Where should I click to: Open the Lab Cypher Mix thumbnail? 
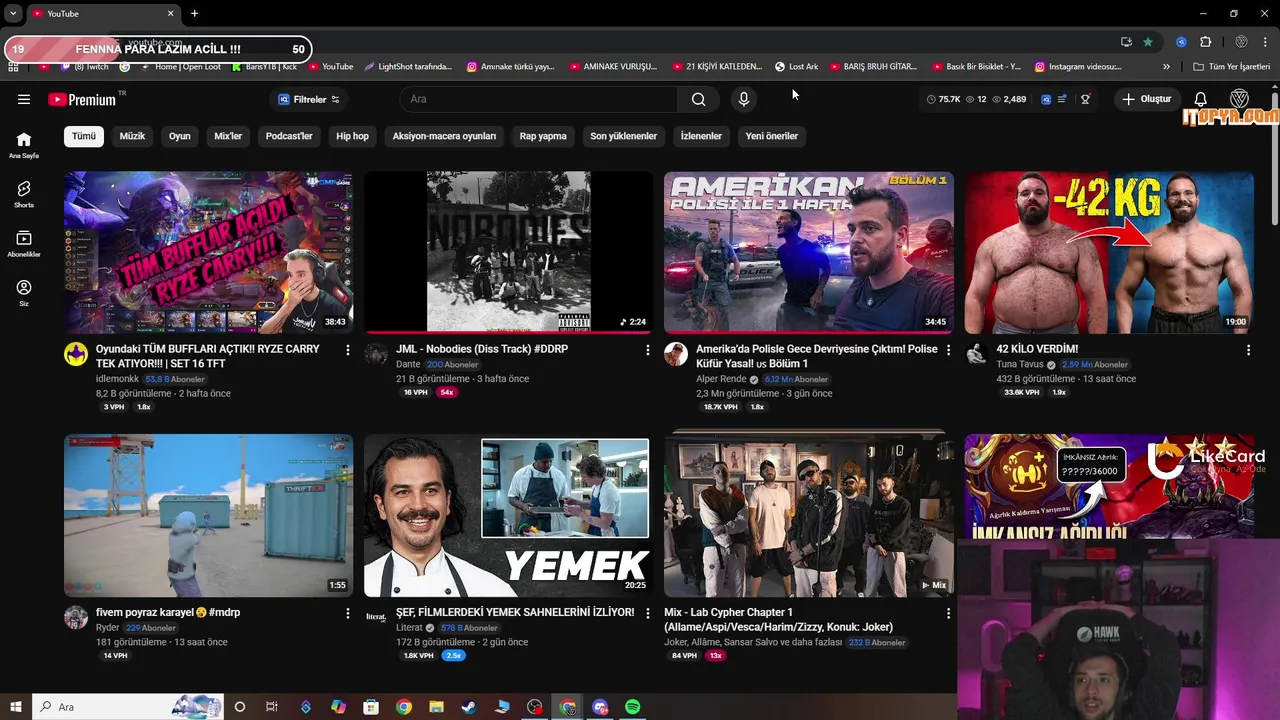tap(809, 515)
